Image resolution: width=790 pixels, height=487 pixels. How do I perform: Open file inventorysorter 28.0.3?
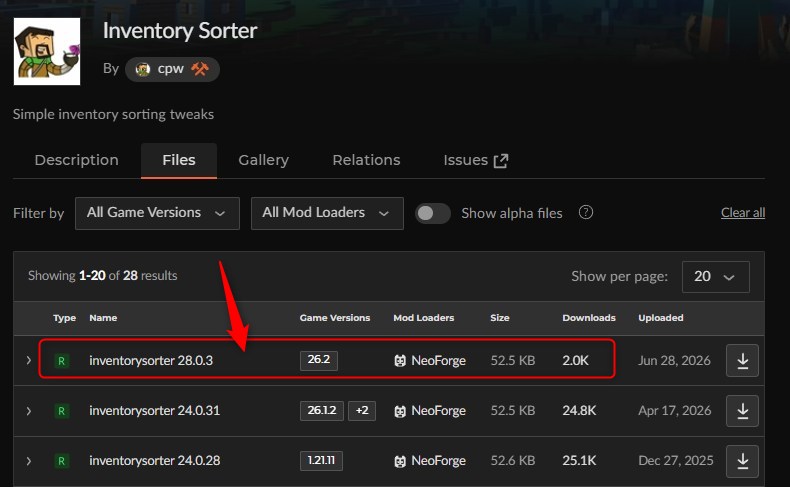tap(151, 361)
